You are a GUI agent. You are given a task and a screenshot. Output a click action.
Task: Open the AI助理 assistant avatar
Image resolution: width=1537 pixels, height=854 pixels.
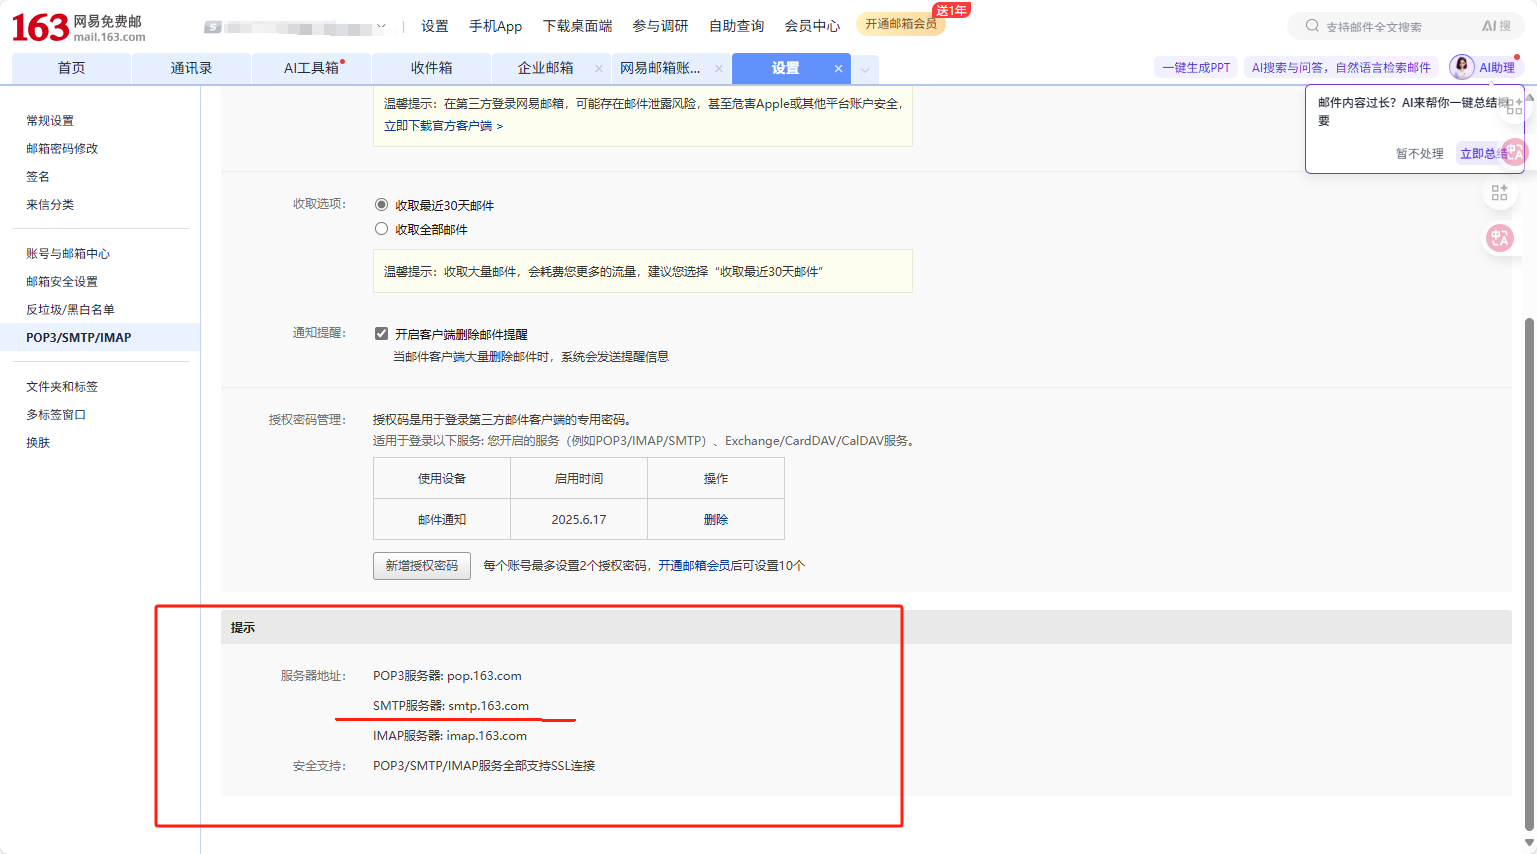tap(1461, 66)
